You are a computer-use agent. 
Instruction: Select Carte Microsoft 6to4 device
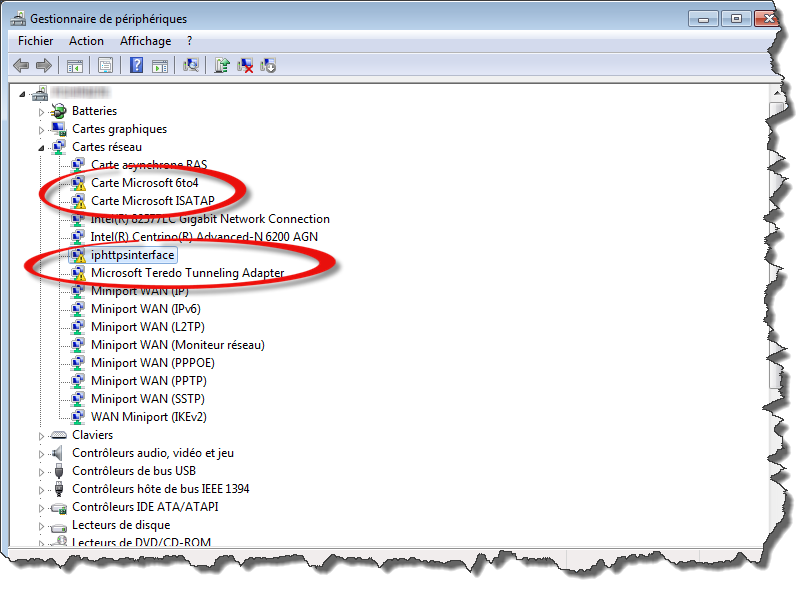coord(145,183)
